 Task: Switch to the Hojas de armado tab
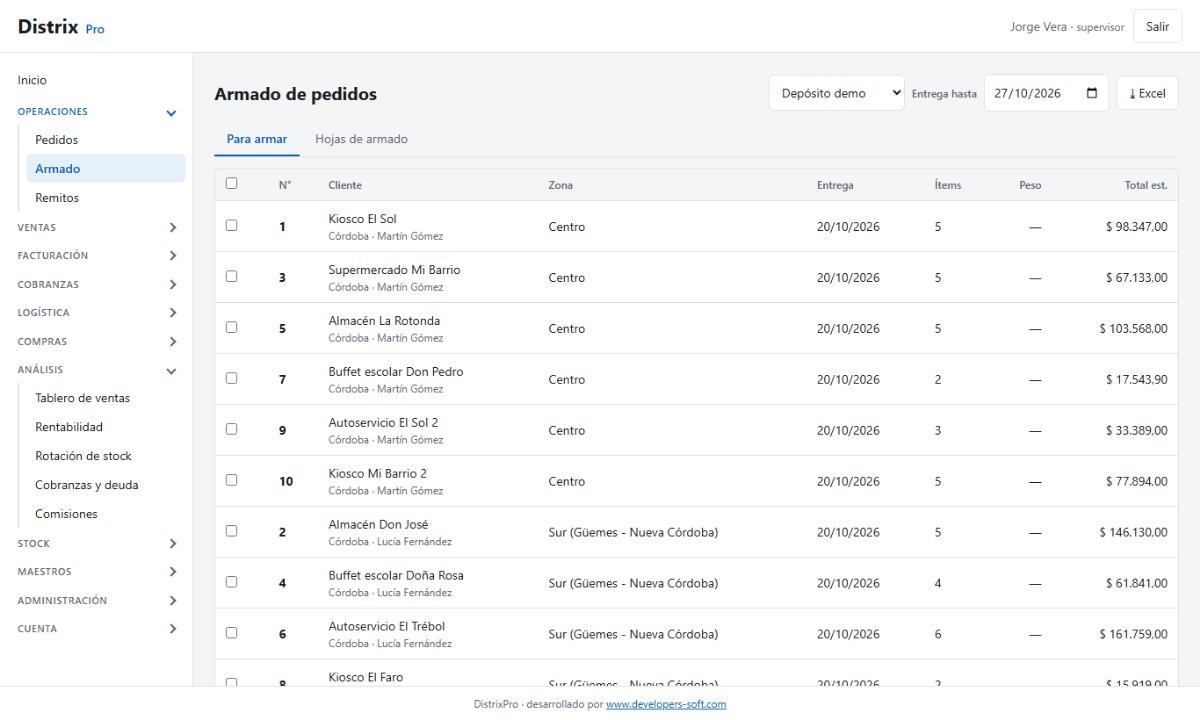click(x=361, y=140)
